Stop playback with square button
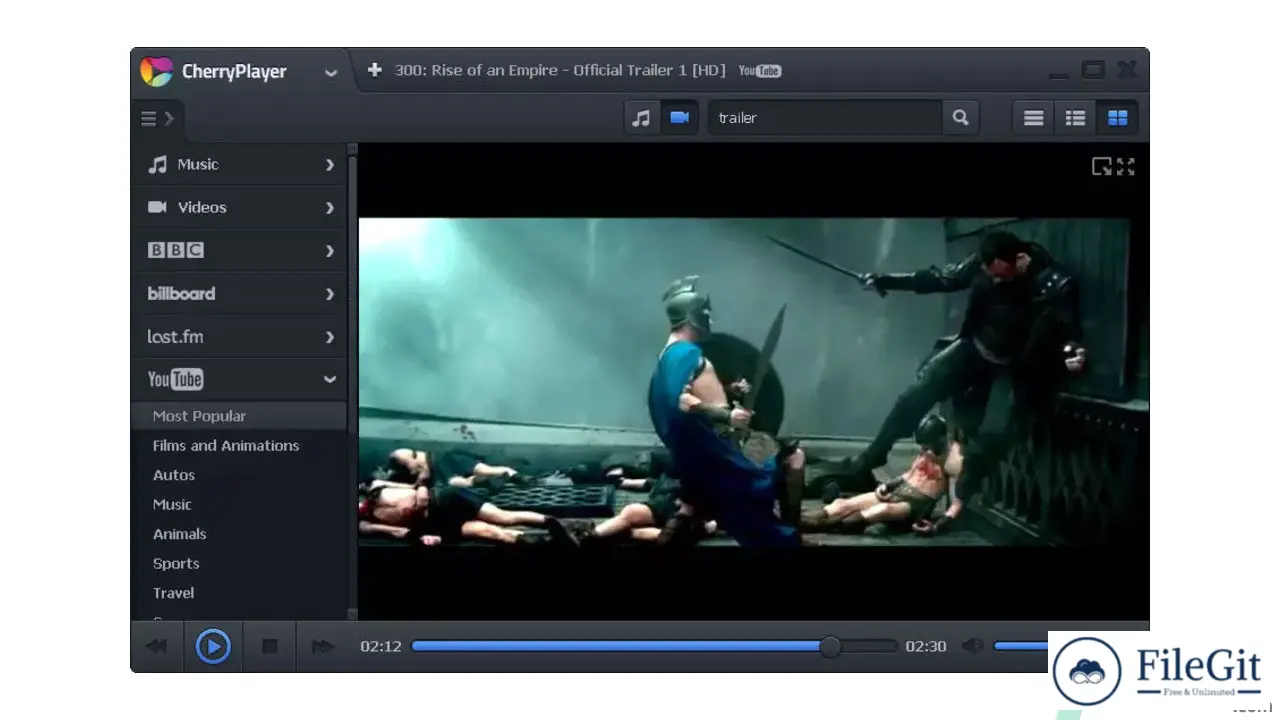This screenshot has height=720, width=1280. pyautogui.click(x=270, y=646)
